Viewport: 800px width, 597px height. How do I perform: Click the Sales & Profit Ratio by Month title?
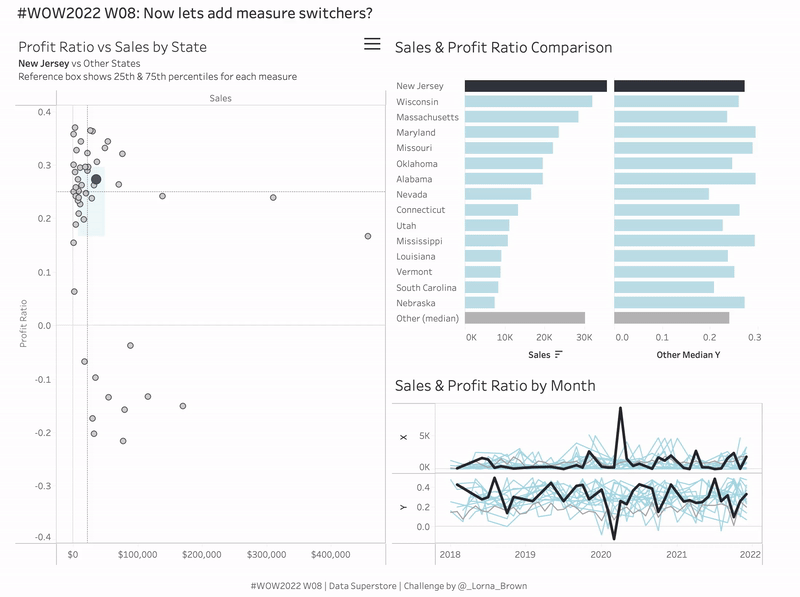tap(495, 386)
